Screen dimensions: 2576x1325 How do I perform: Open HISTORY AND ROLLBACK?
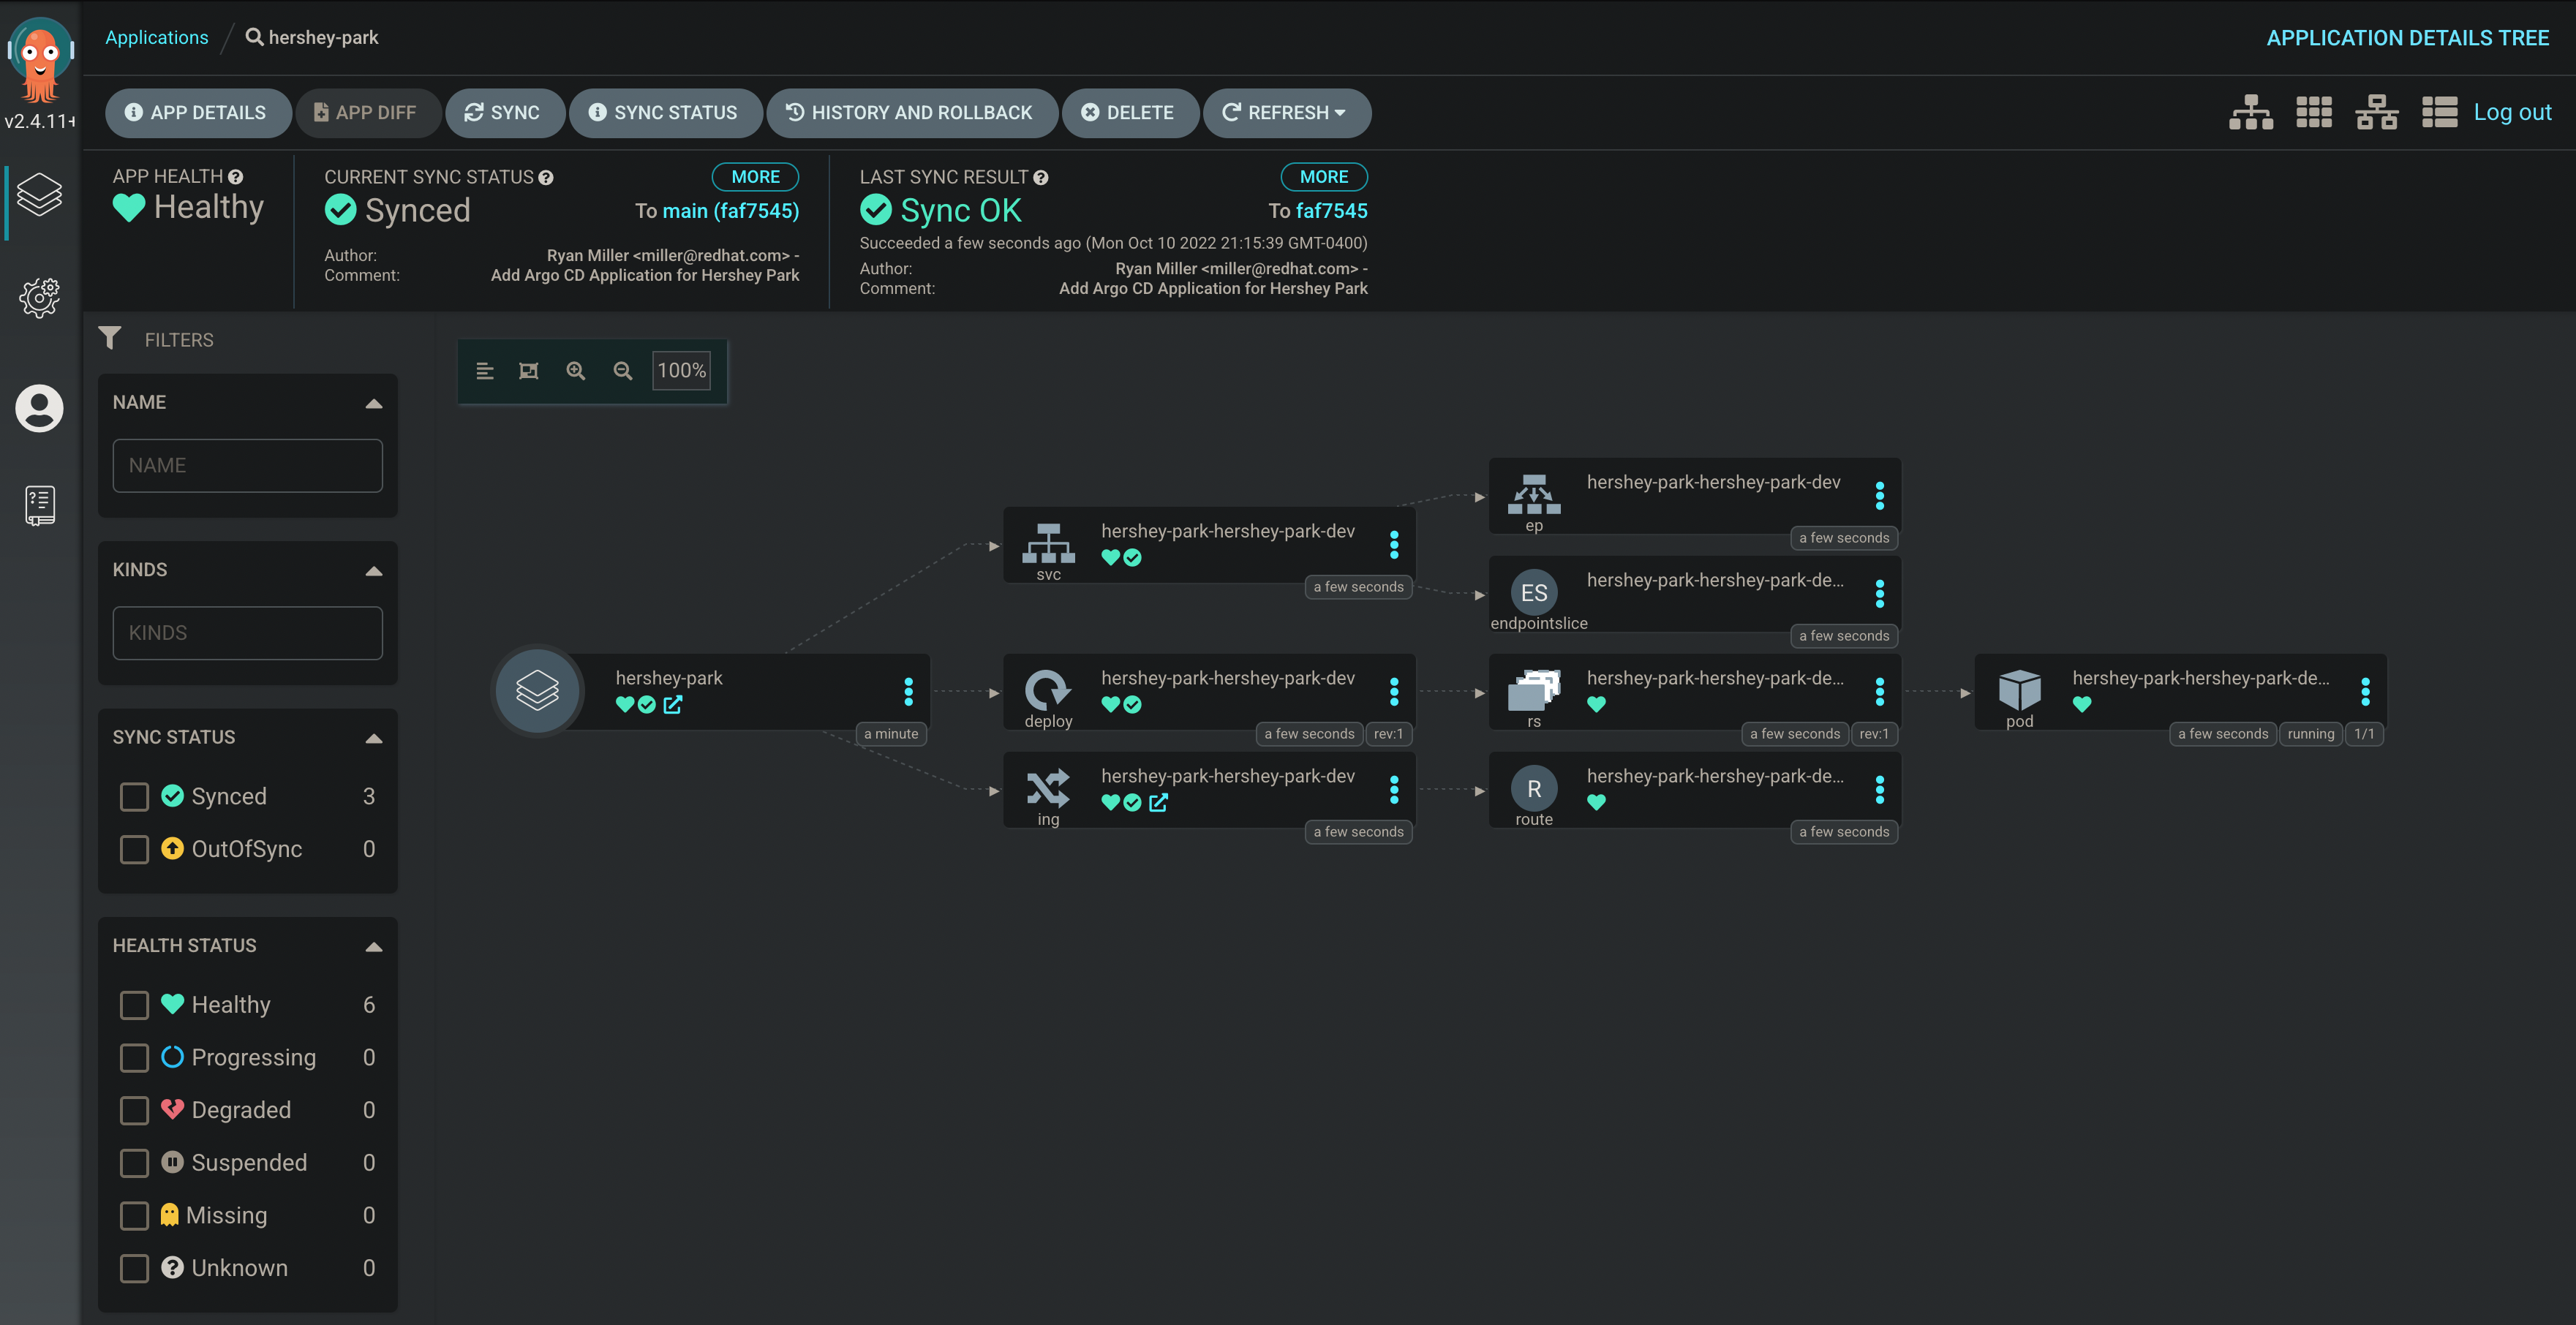click(911, 113)
